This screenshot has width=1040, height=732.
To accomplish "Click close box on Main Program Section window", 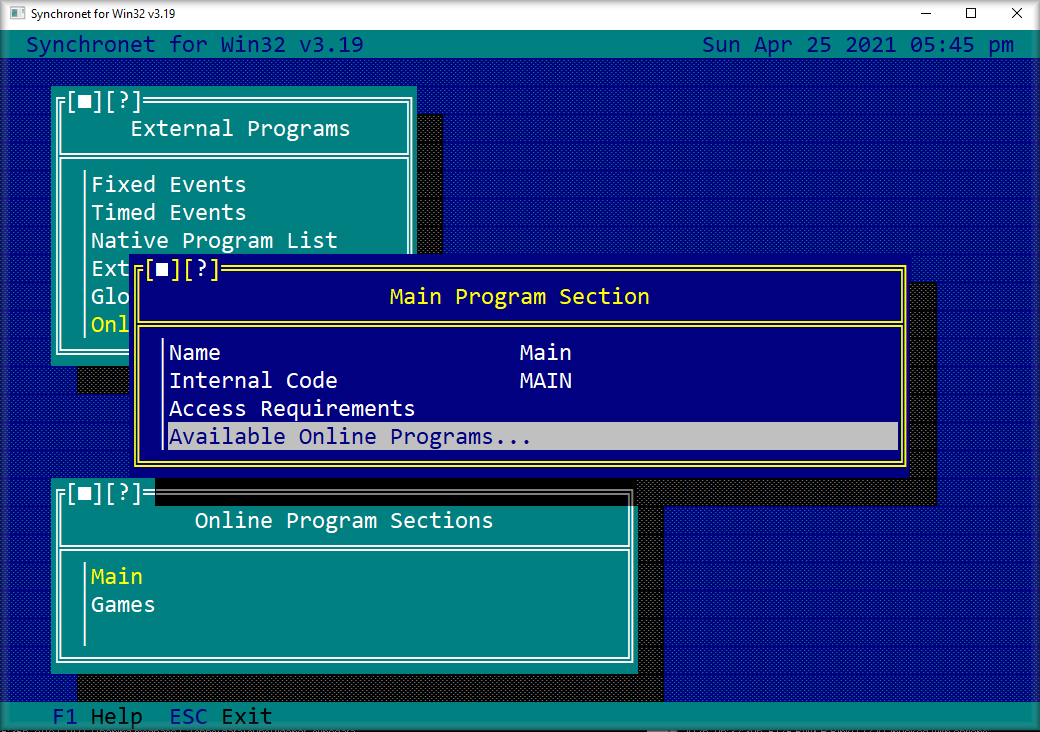I will pyautogui.click(x=162, y=269).
